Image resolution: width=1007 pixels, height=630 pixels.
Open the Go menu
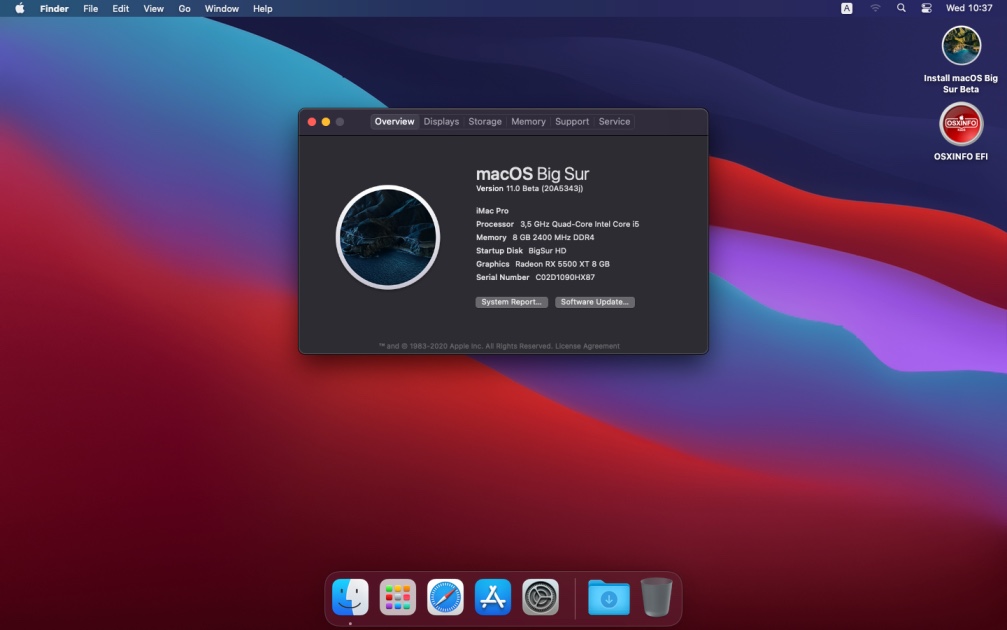coord(184,8)
